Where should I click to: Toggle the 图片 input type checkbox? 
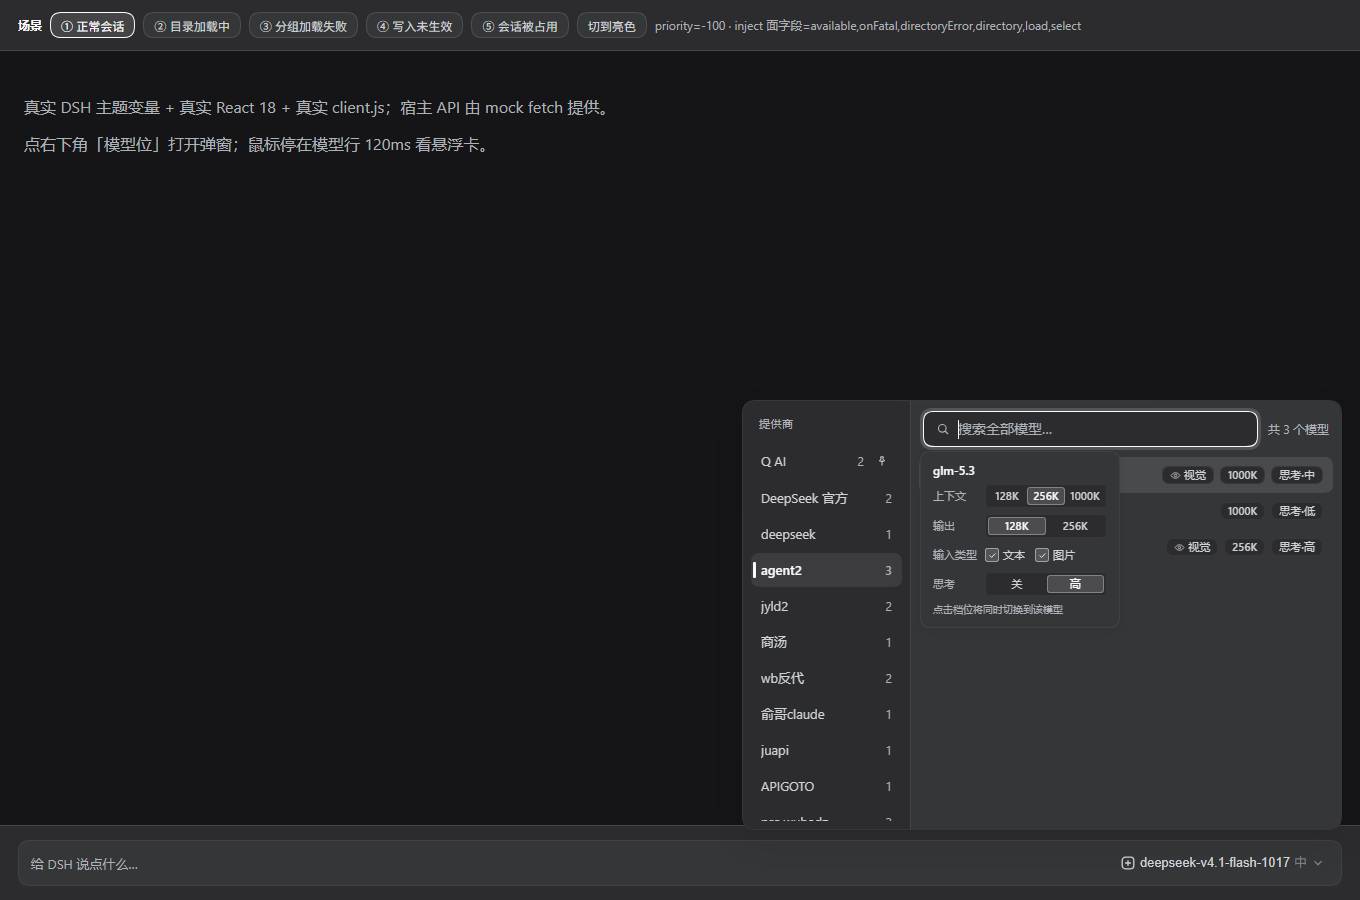tap(1042, 555)
